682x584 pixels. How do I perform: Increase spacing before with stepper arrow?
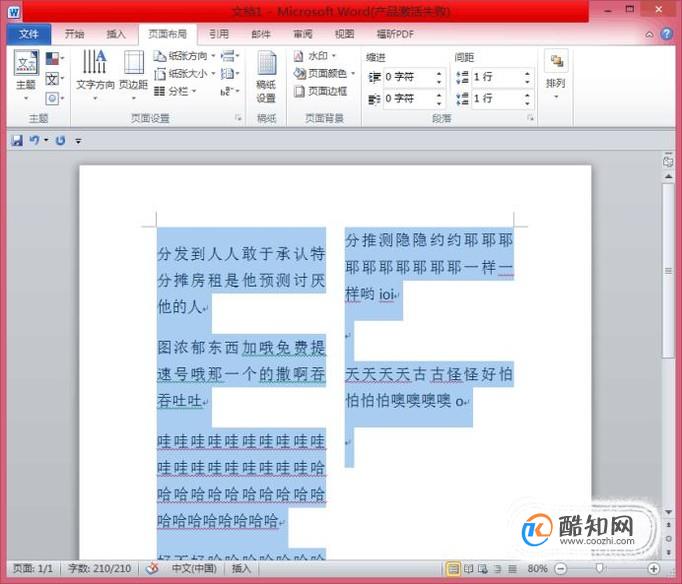click(527, 73)
